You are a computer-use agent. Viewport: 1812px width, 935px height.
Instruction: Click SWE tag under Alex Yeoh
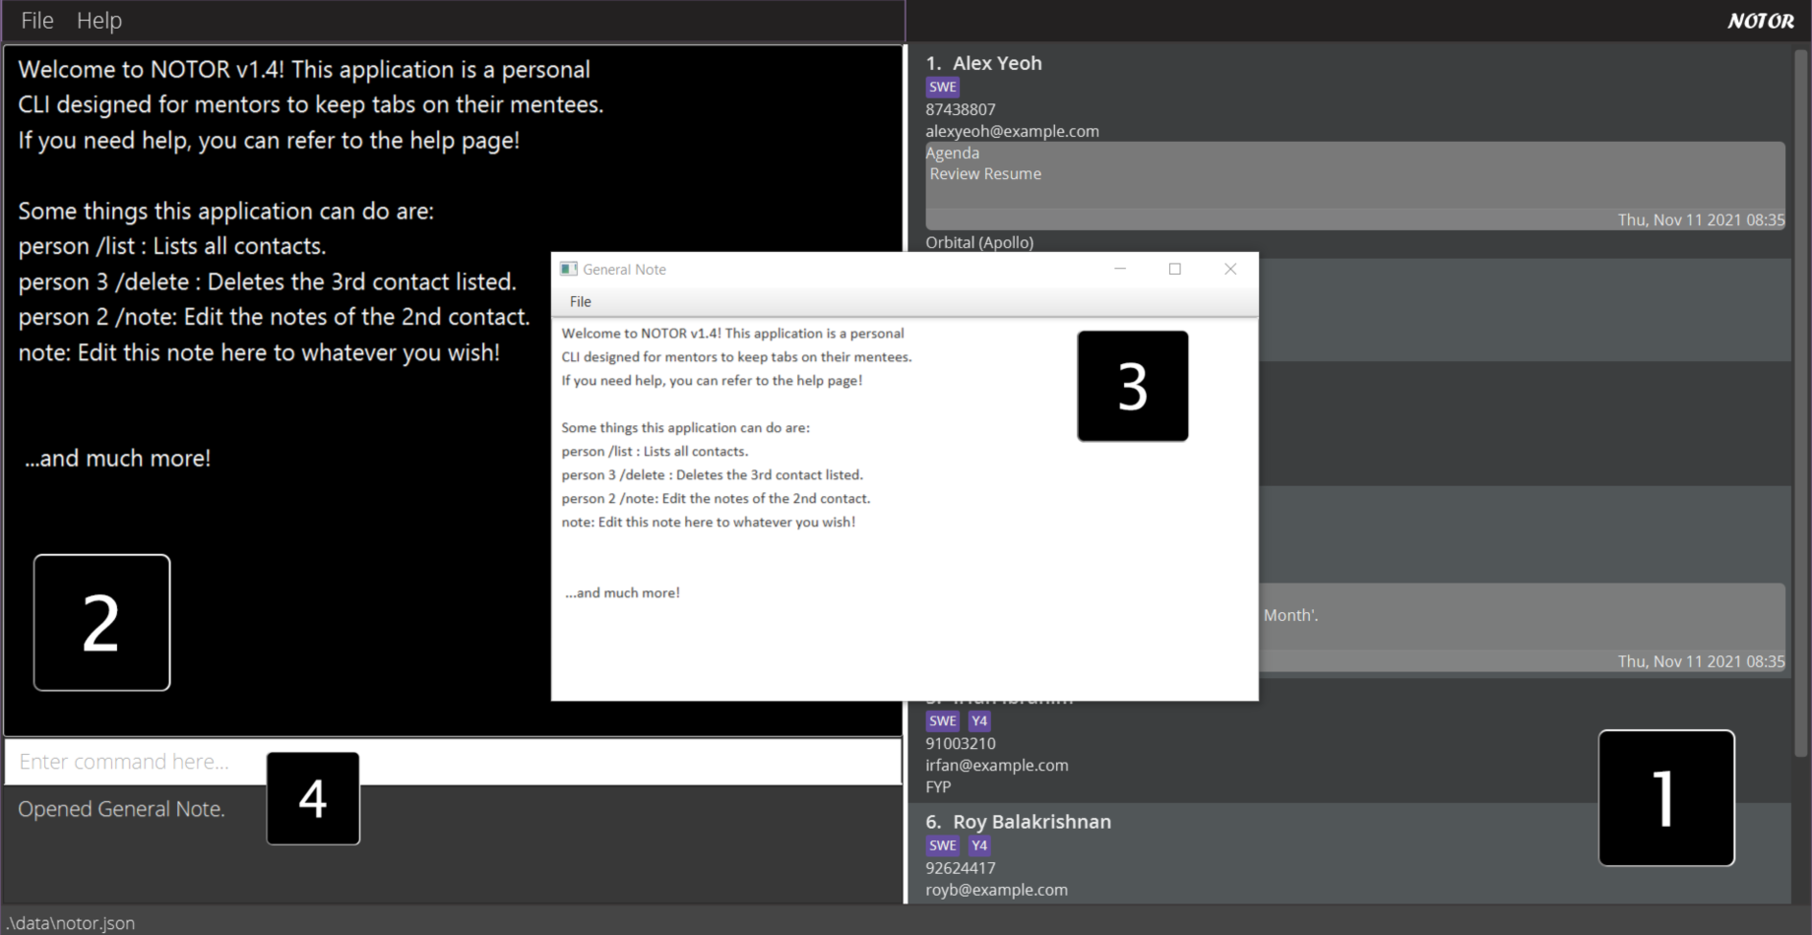pos(942,87)
